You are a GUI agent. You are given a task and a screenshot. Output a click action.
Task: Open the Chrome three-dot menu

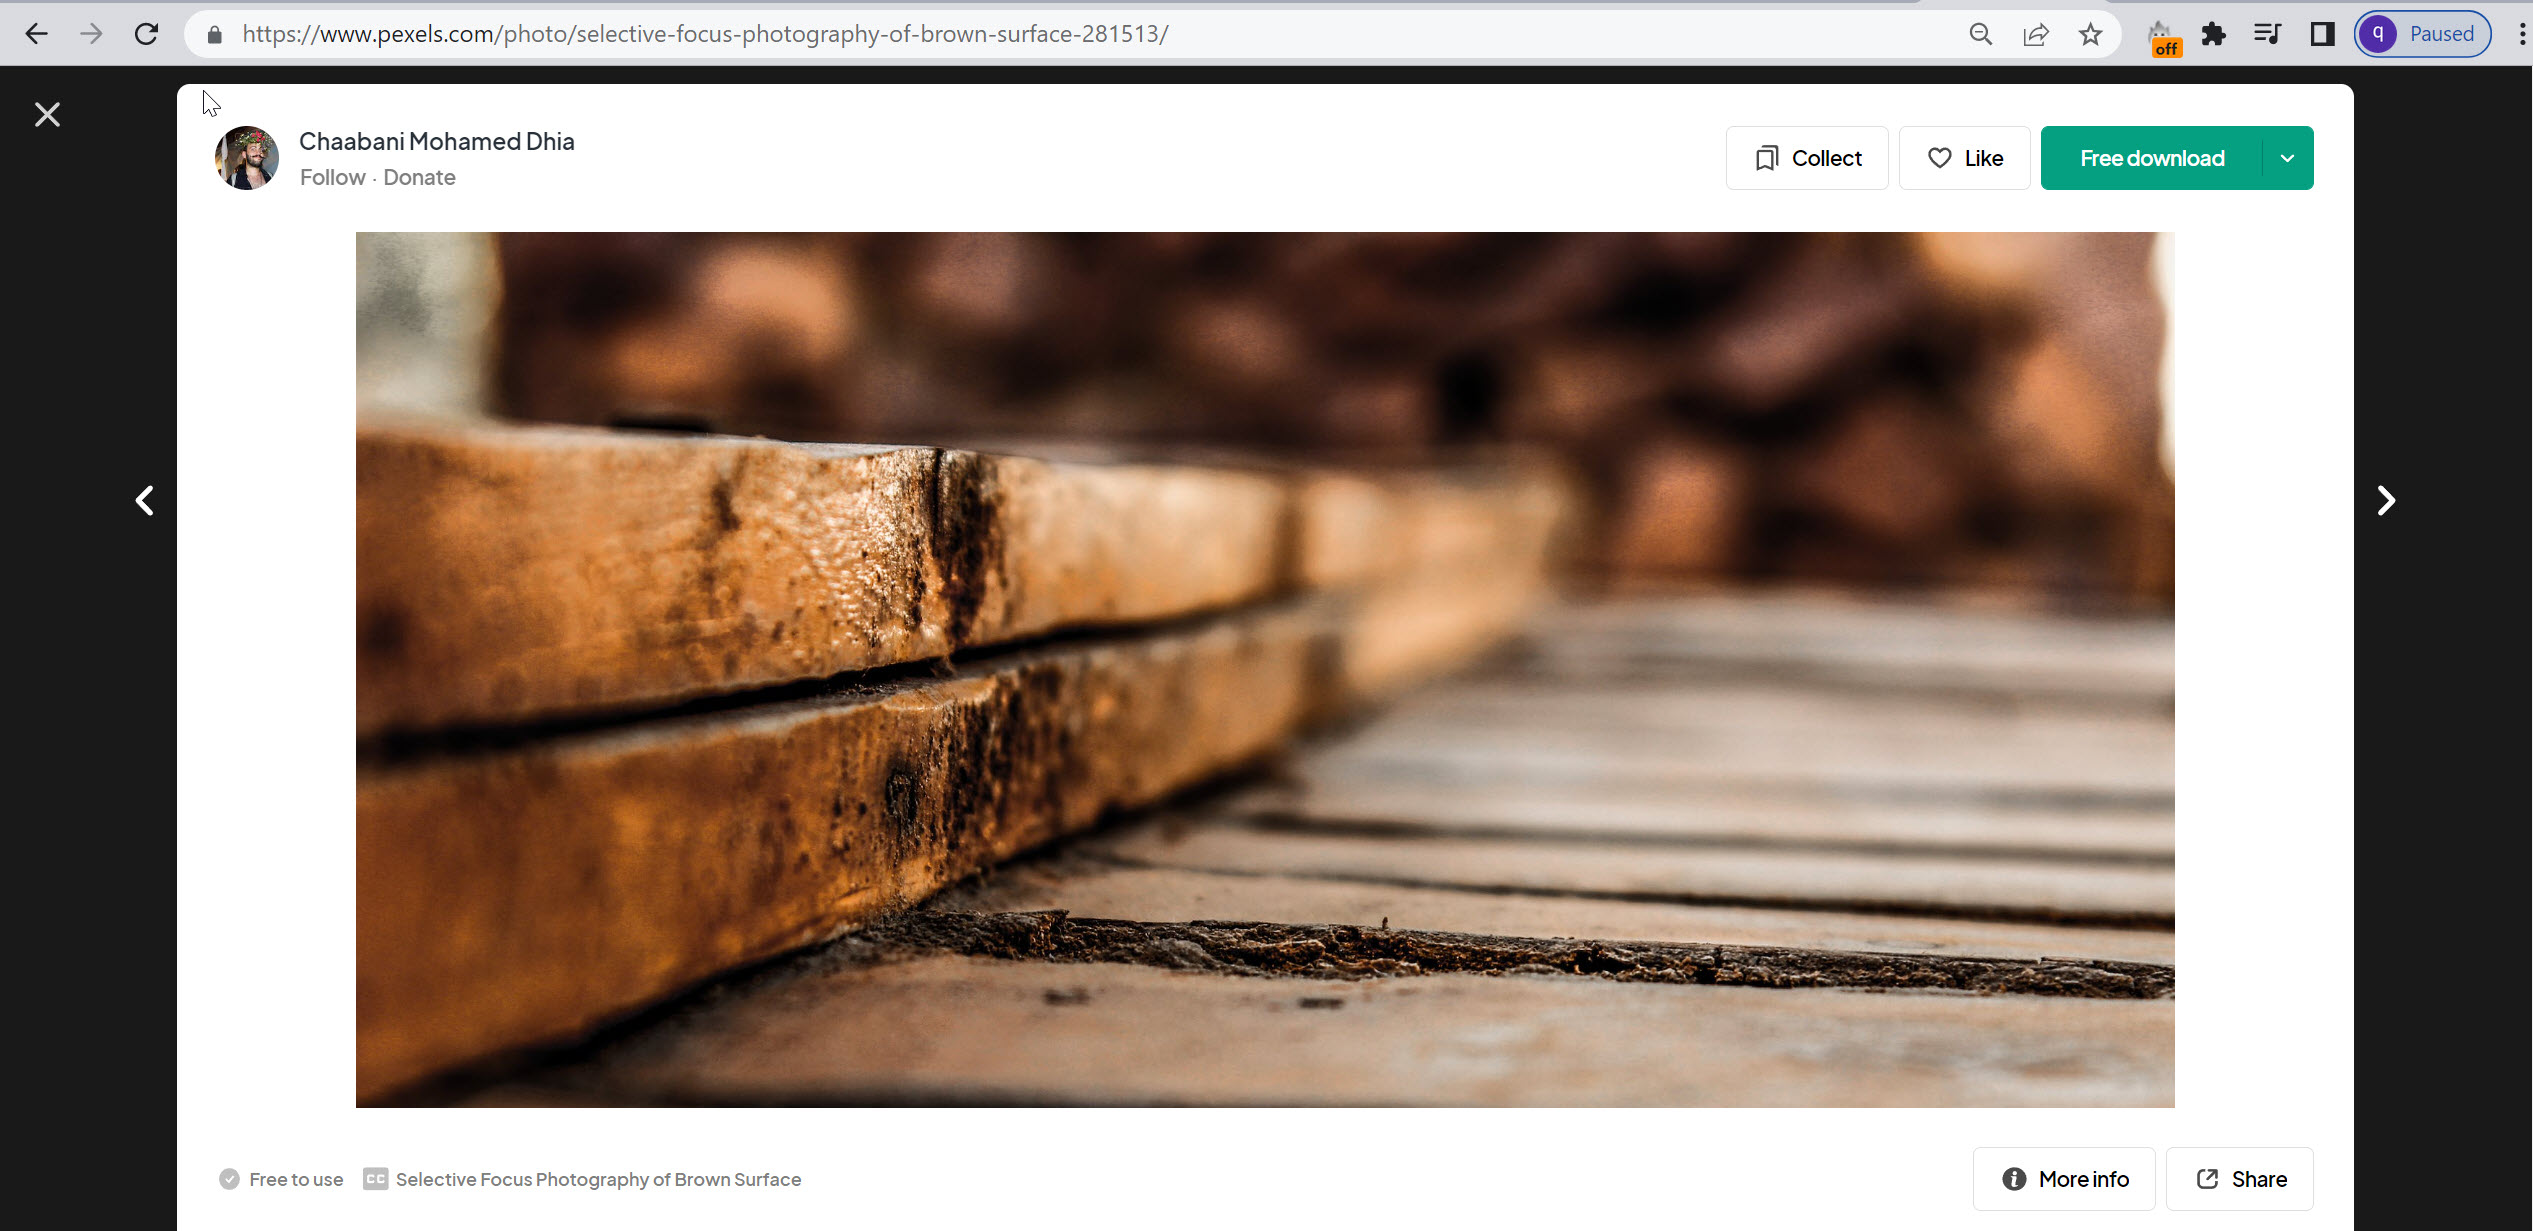pyautogui.click(x=2521, y=35)
